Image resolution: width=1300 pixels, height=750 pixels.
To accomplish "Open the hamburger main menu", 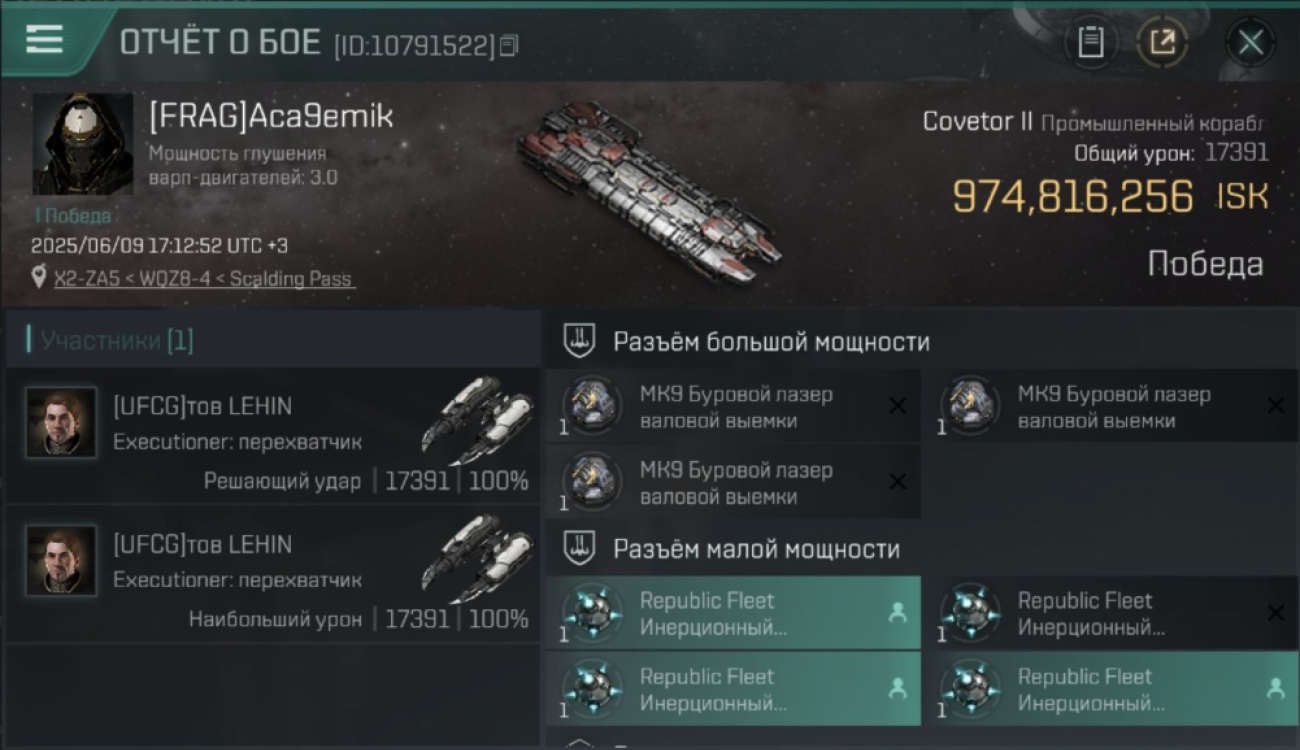I will coord(44,39).
